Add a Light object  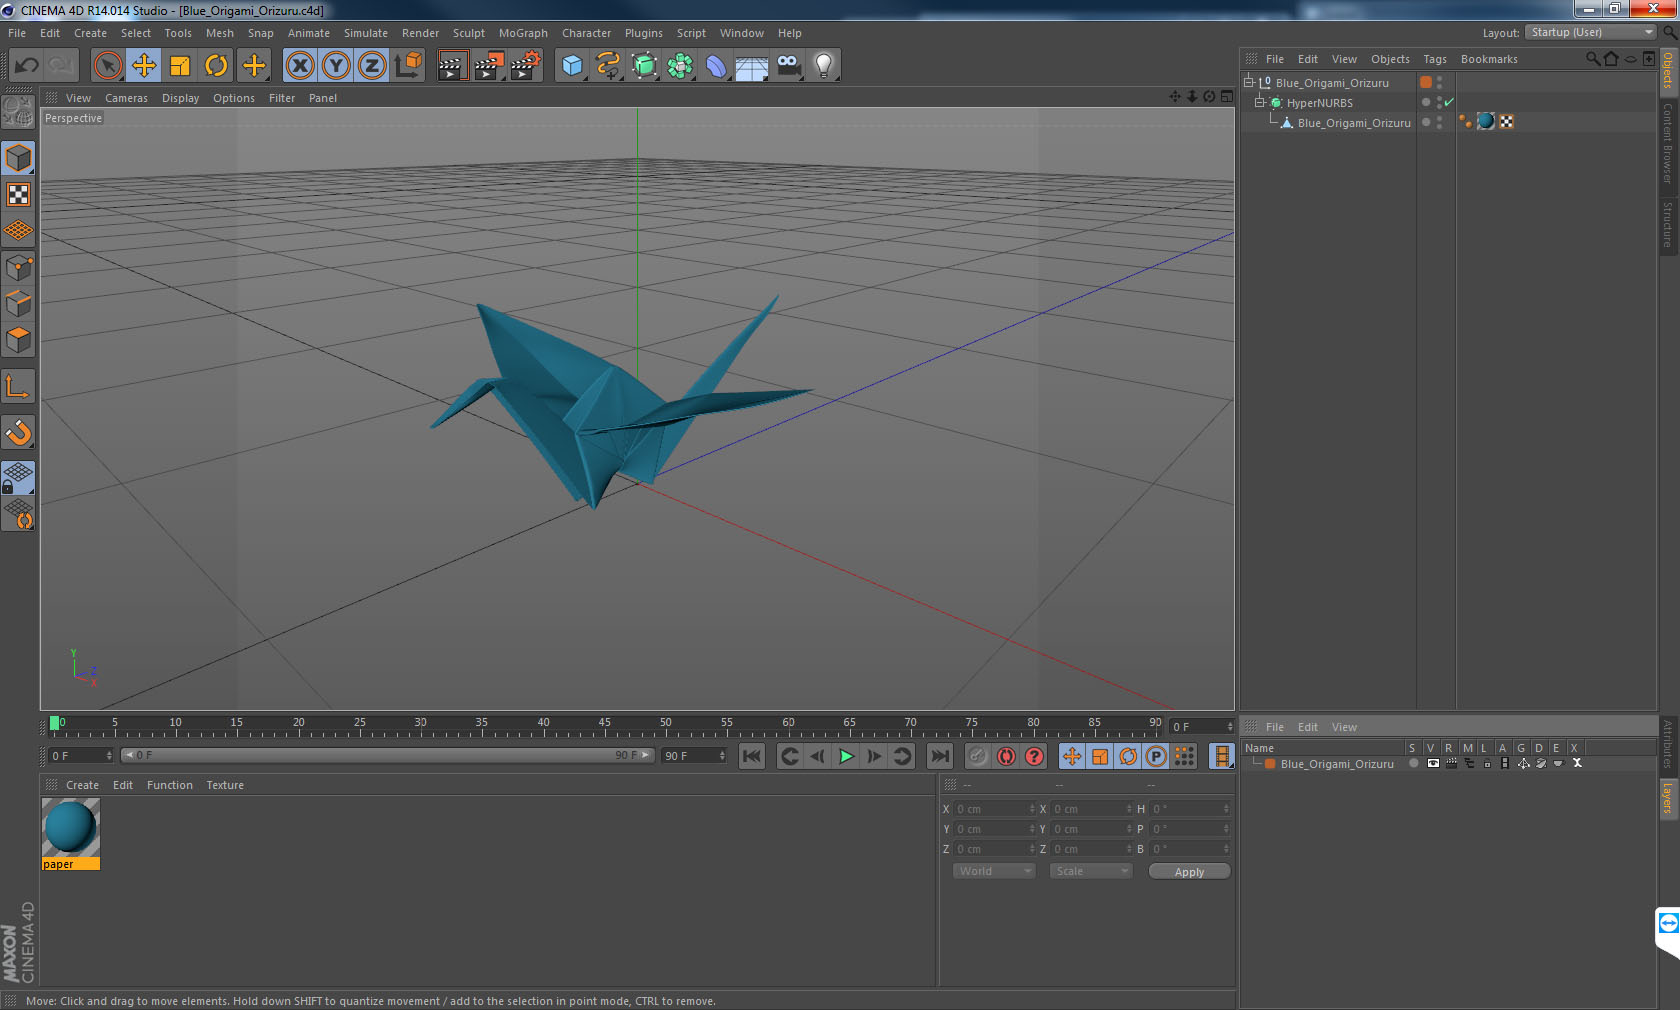[824, 66]
